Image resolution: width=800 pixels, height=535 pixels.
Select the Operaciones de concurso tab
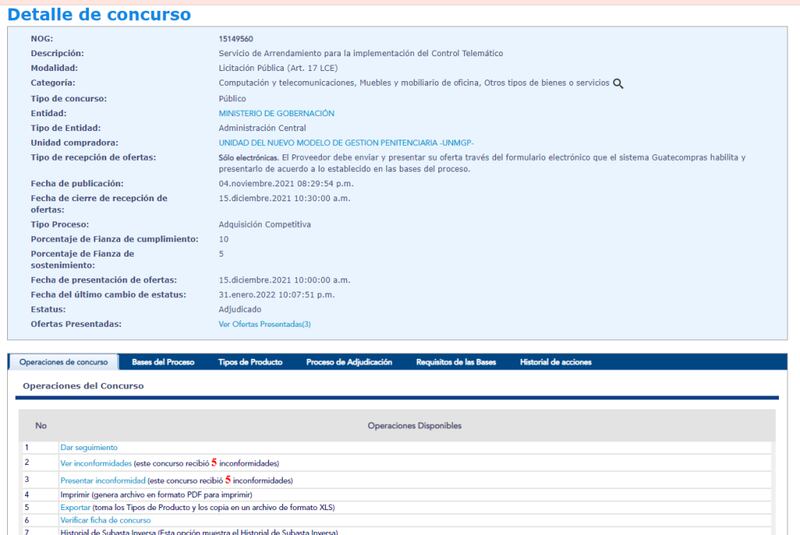[x=63, y=362]
